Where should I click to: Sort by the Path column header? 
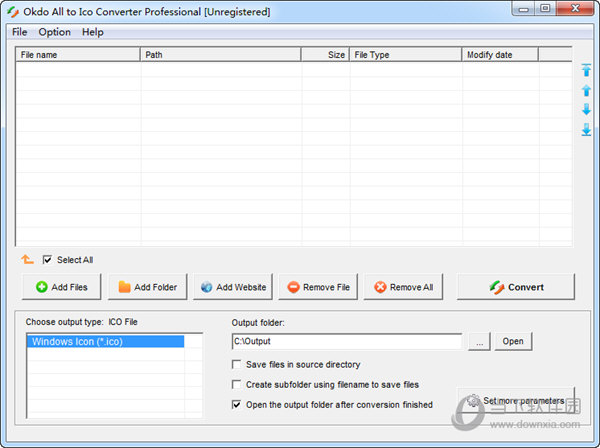[221, 55]
